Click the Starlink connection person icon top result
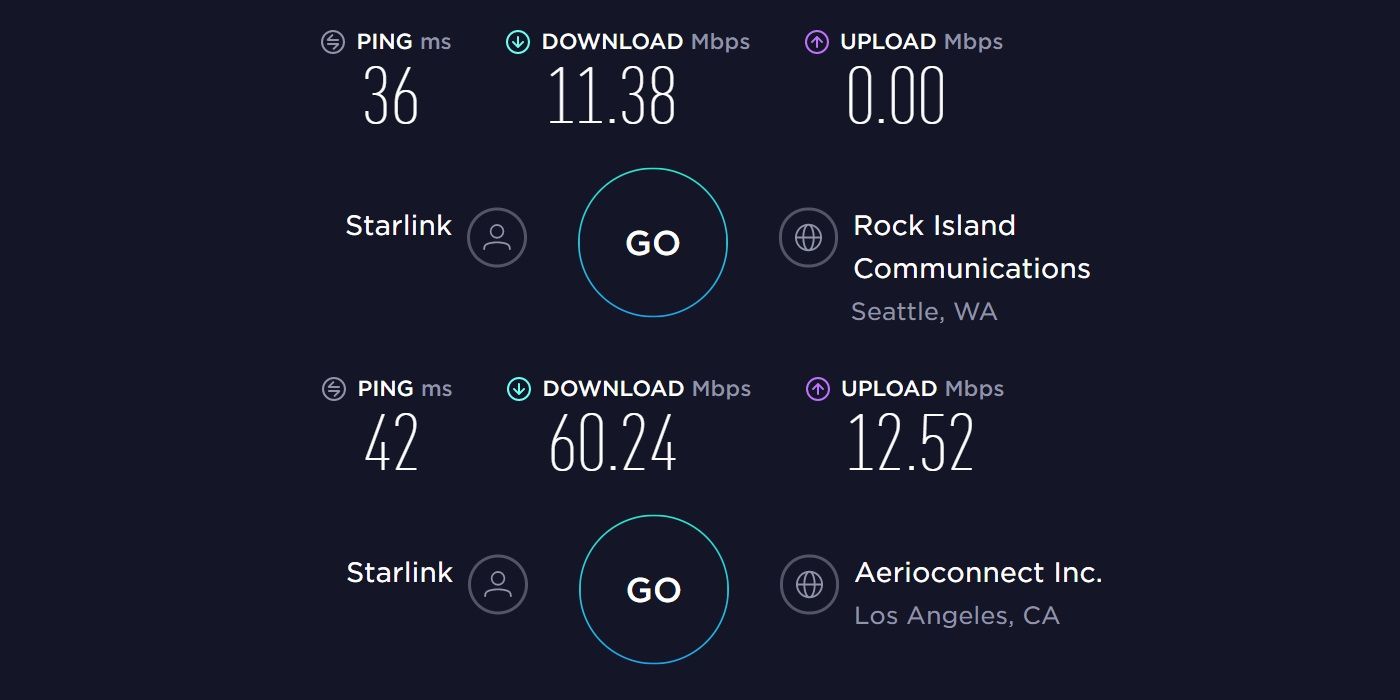 point(497,237)
